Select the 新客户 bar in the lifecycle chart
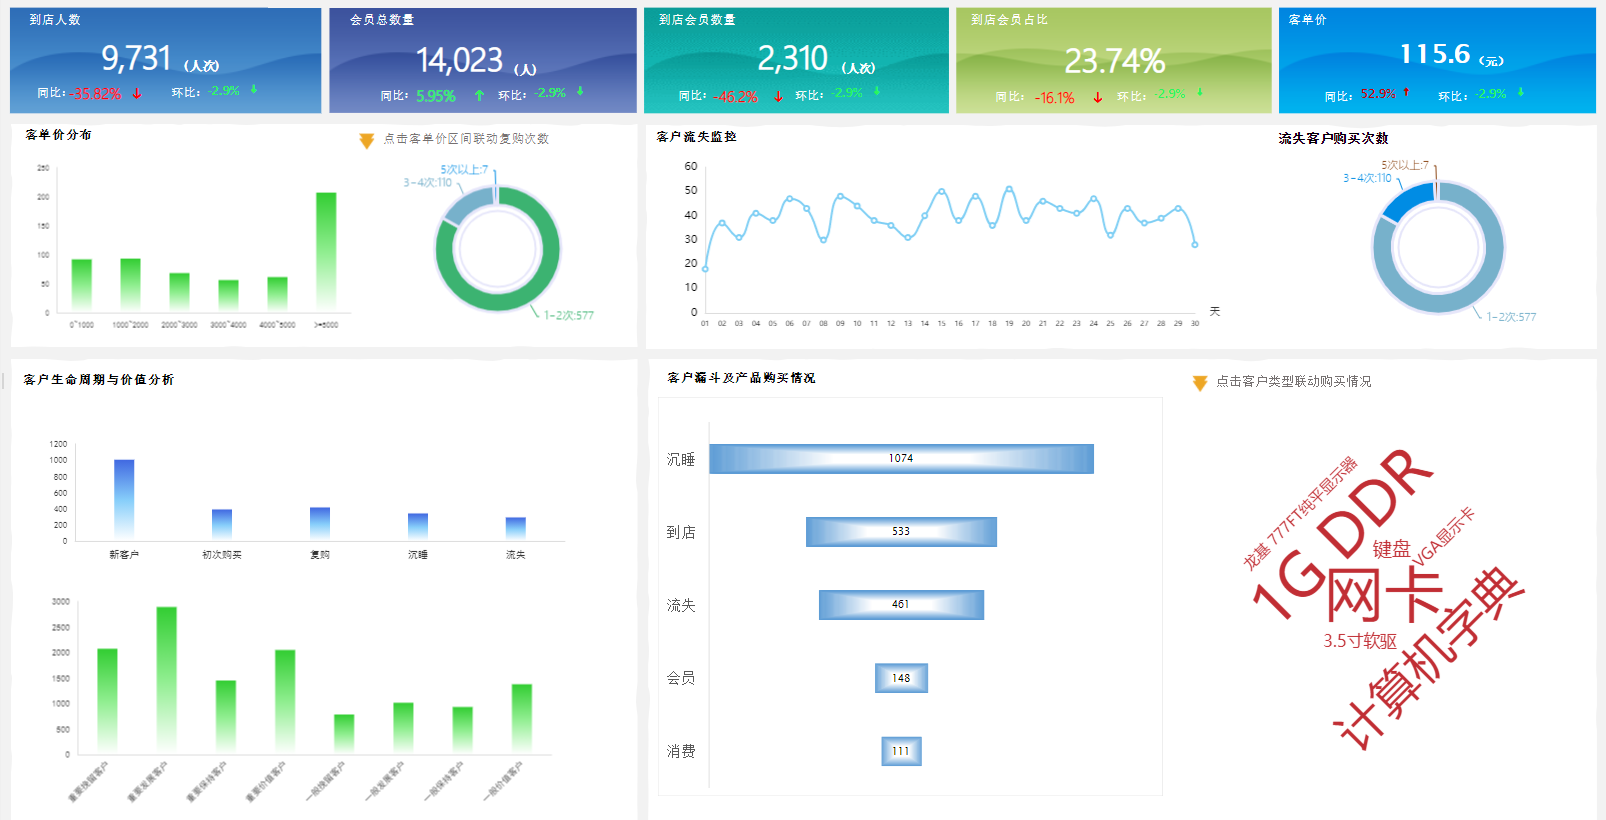Viewport: 1606px width, 820px height. point(124,499)
